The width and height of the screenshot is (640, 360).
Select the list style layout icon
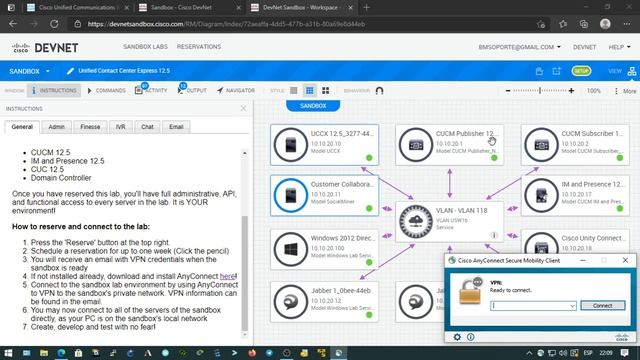[x=293, y=91]
